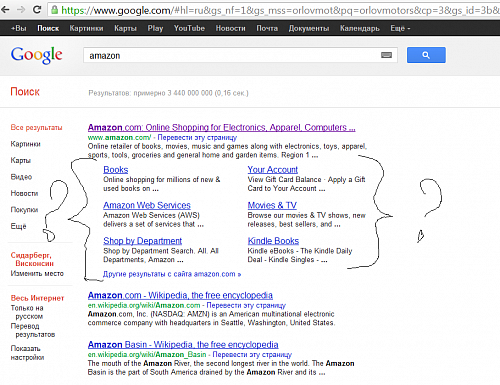Filter by Покупки in left sidebar
The image size is (500, 385).
point(24,210)
